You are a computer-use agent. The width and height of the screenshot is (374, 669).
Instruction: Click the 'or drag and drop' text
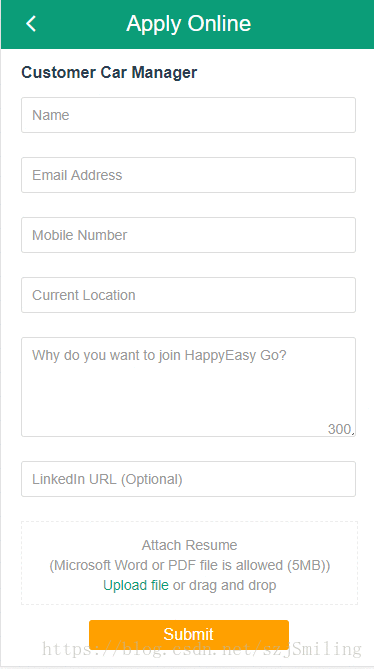[x=224, y=585]
